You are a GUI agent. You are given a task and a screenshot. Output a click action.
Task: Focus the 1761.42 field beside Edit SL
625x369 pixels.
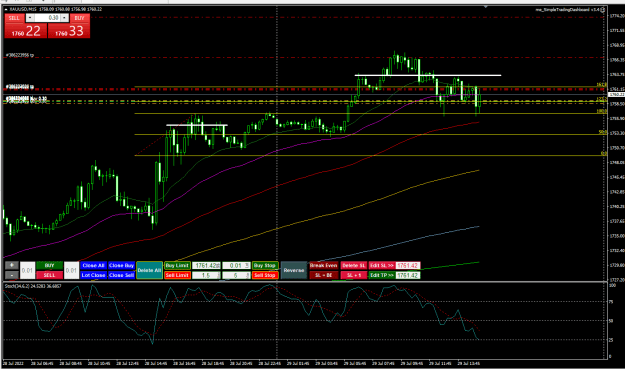tap(408, 265)
